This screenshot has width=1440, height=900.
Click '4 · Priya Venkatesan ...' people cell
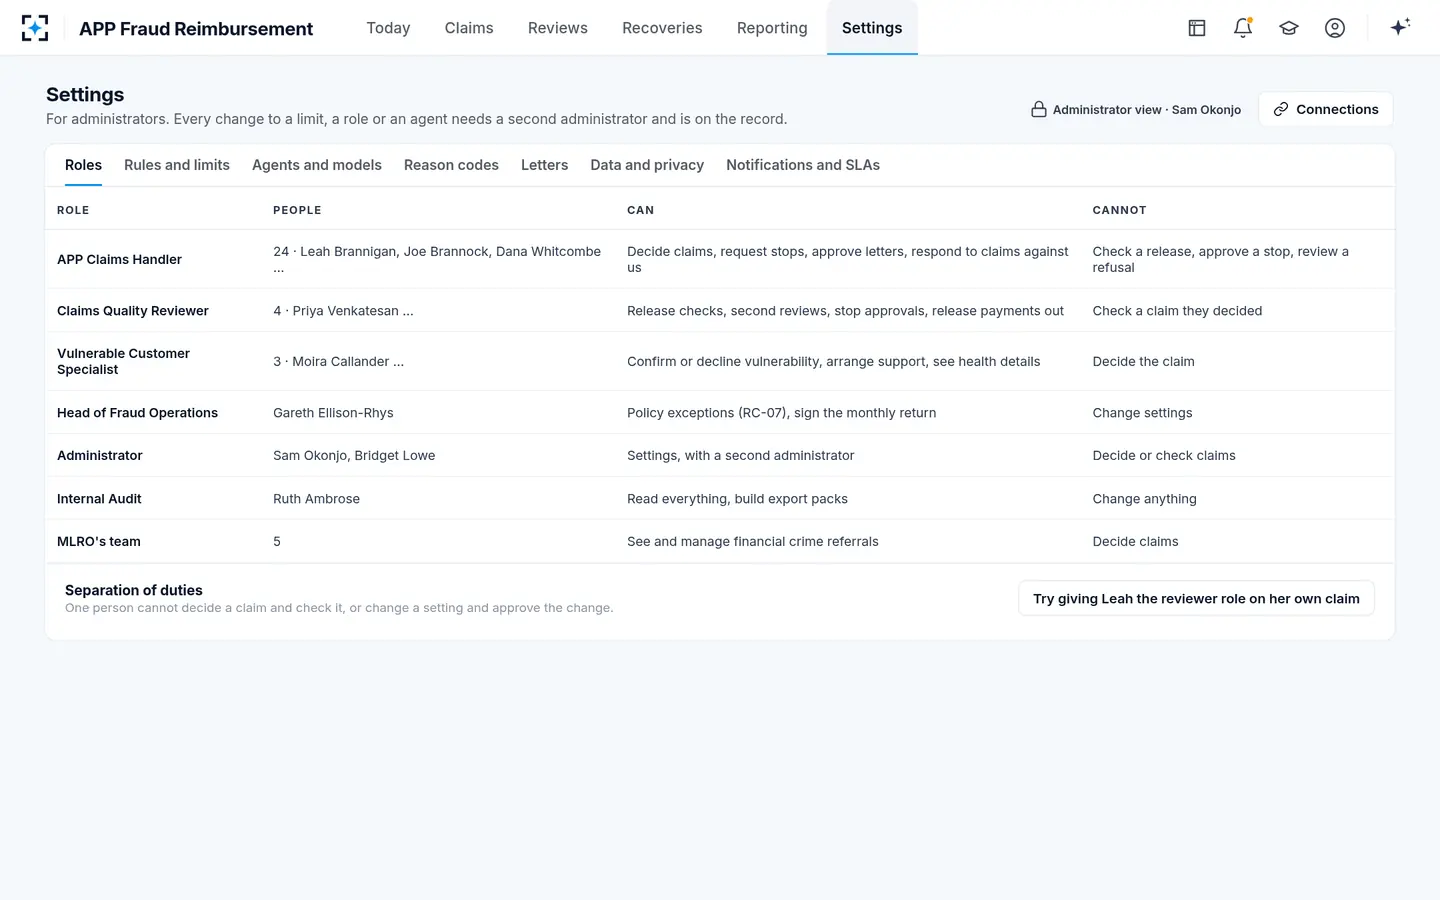343,311
